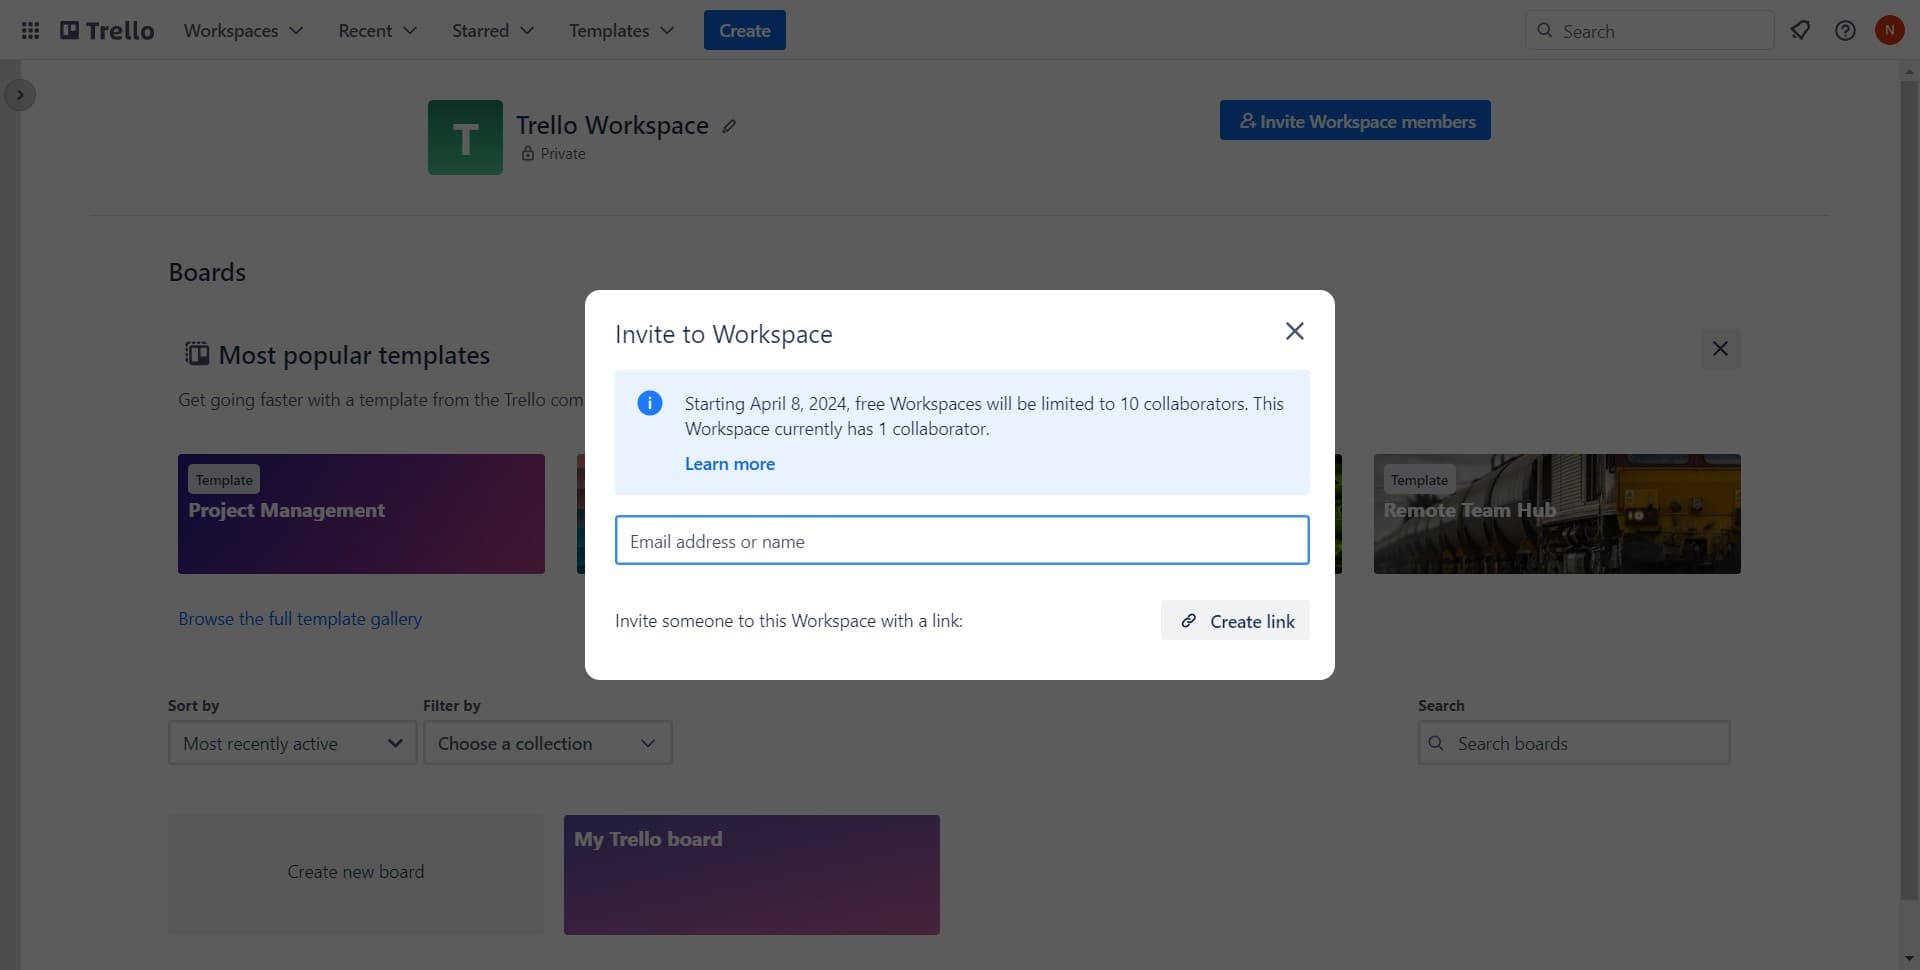Viewport: 1920px width, 970px height.
Task: Click the Trello logo
Action: point(105,30)
